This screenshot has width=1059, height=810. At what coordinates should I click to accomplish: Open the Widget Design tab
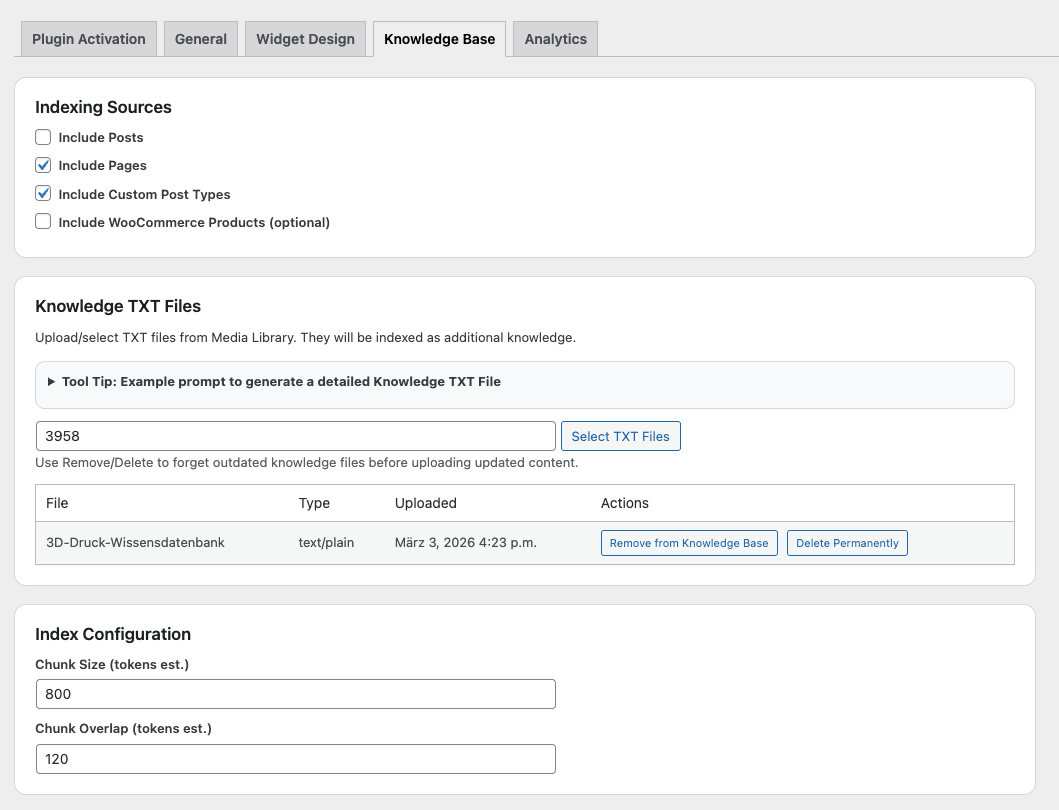tap(305, 39)
